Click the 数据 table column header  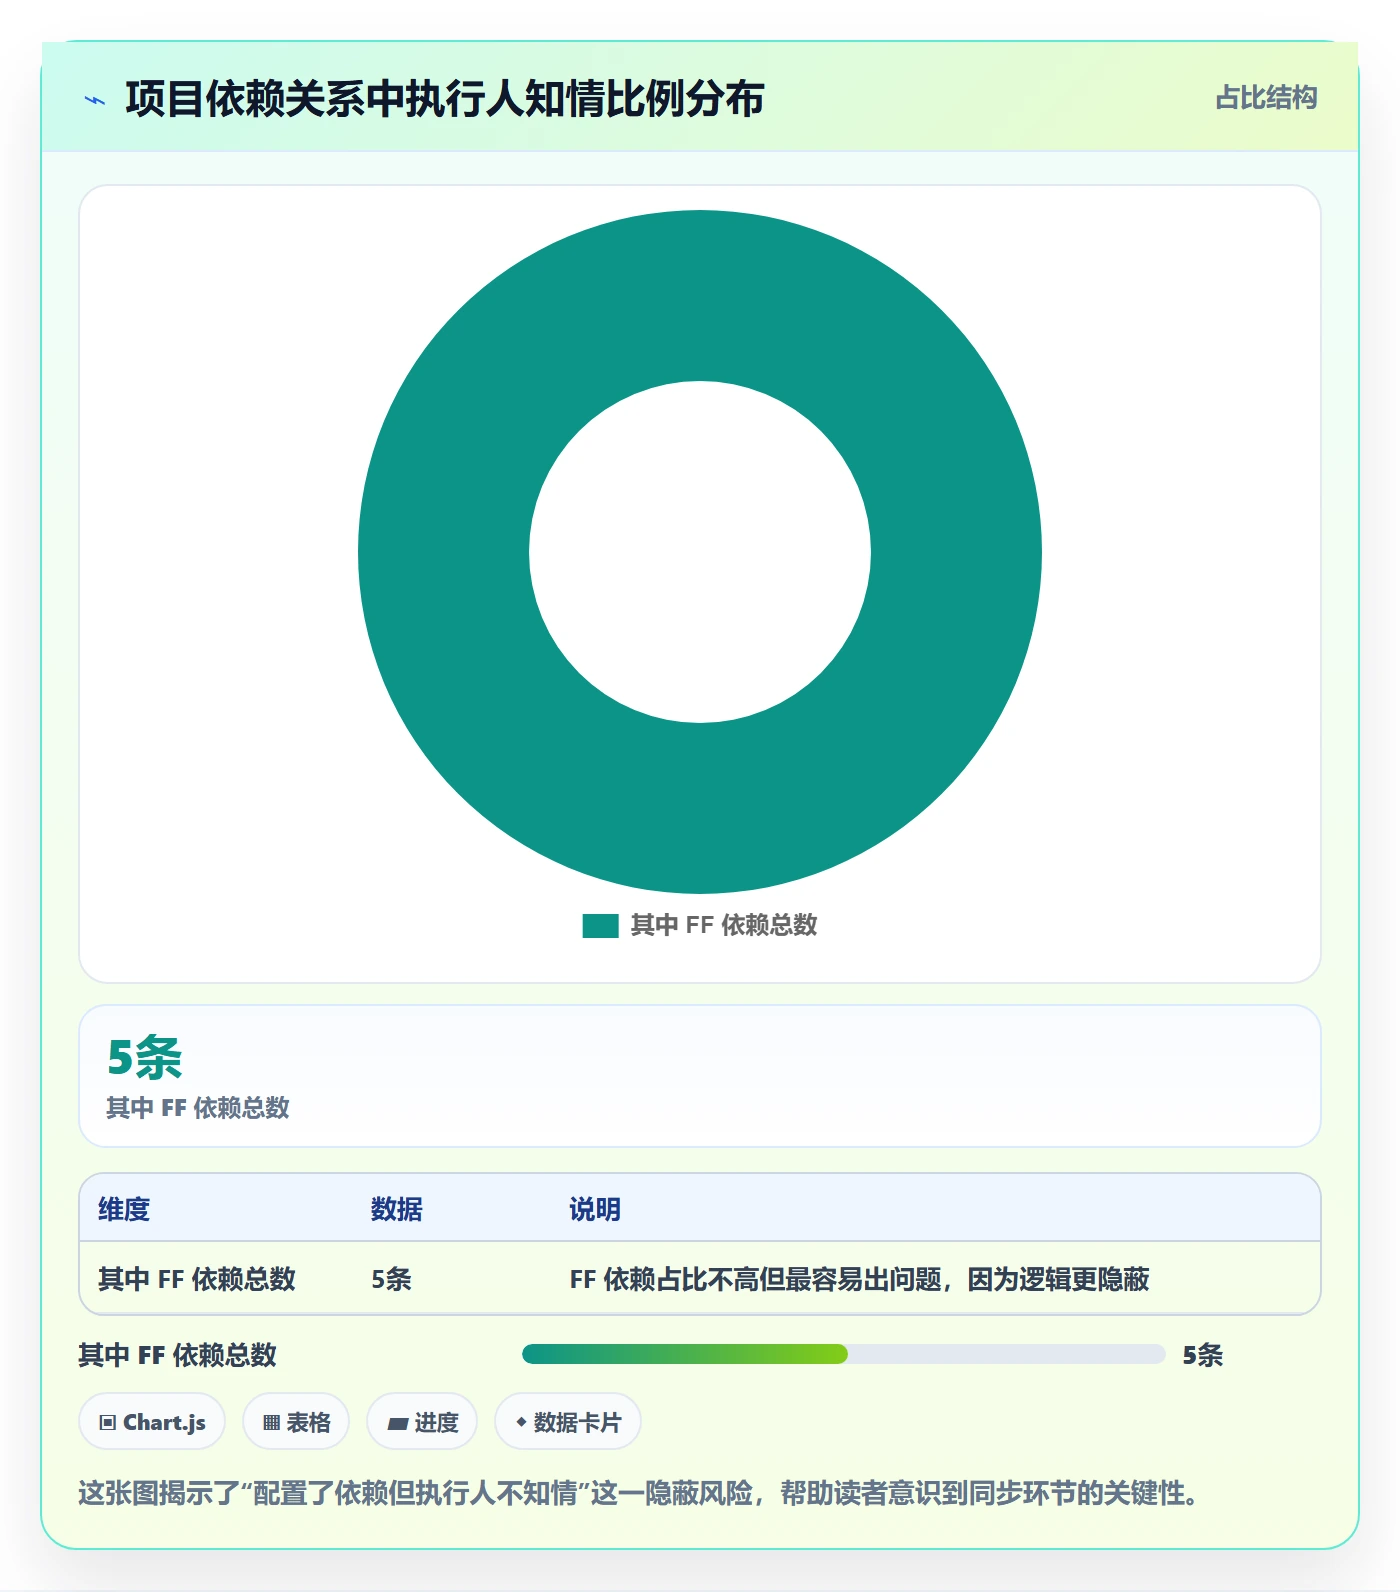click(x=397, y=1209)
